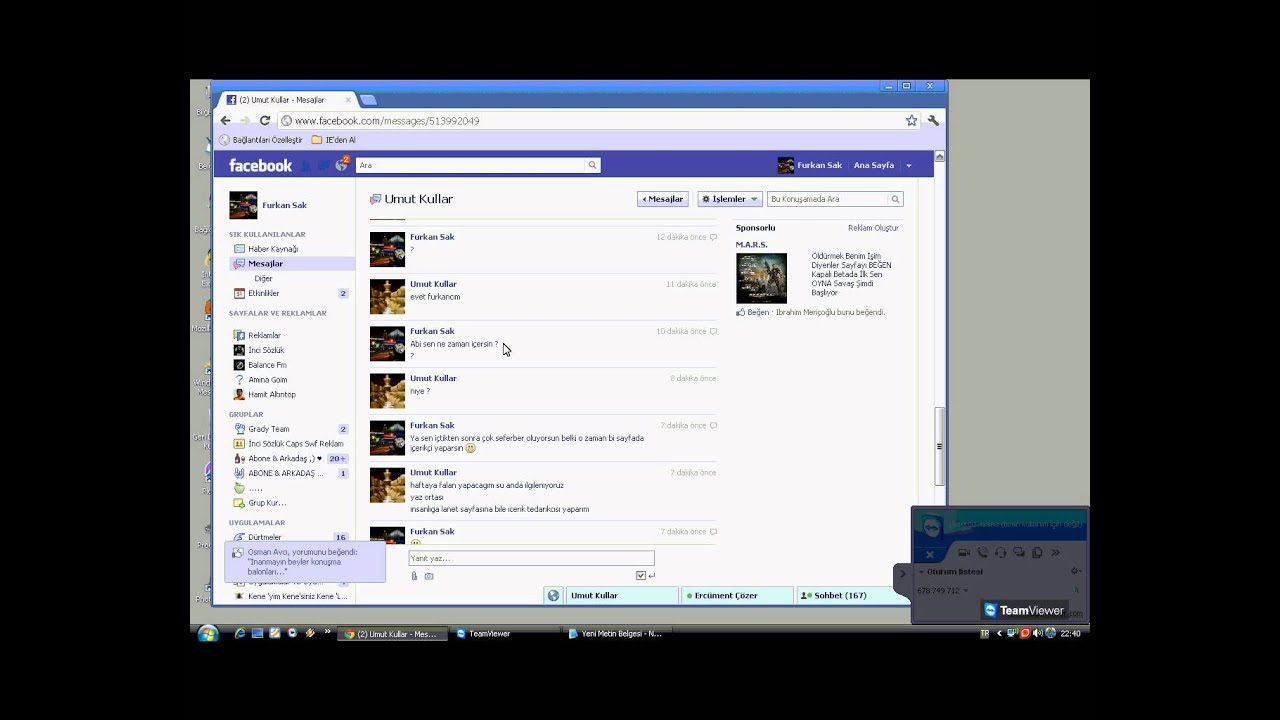Open Dürtmeler in the applications list

click(x=265, y=538)
